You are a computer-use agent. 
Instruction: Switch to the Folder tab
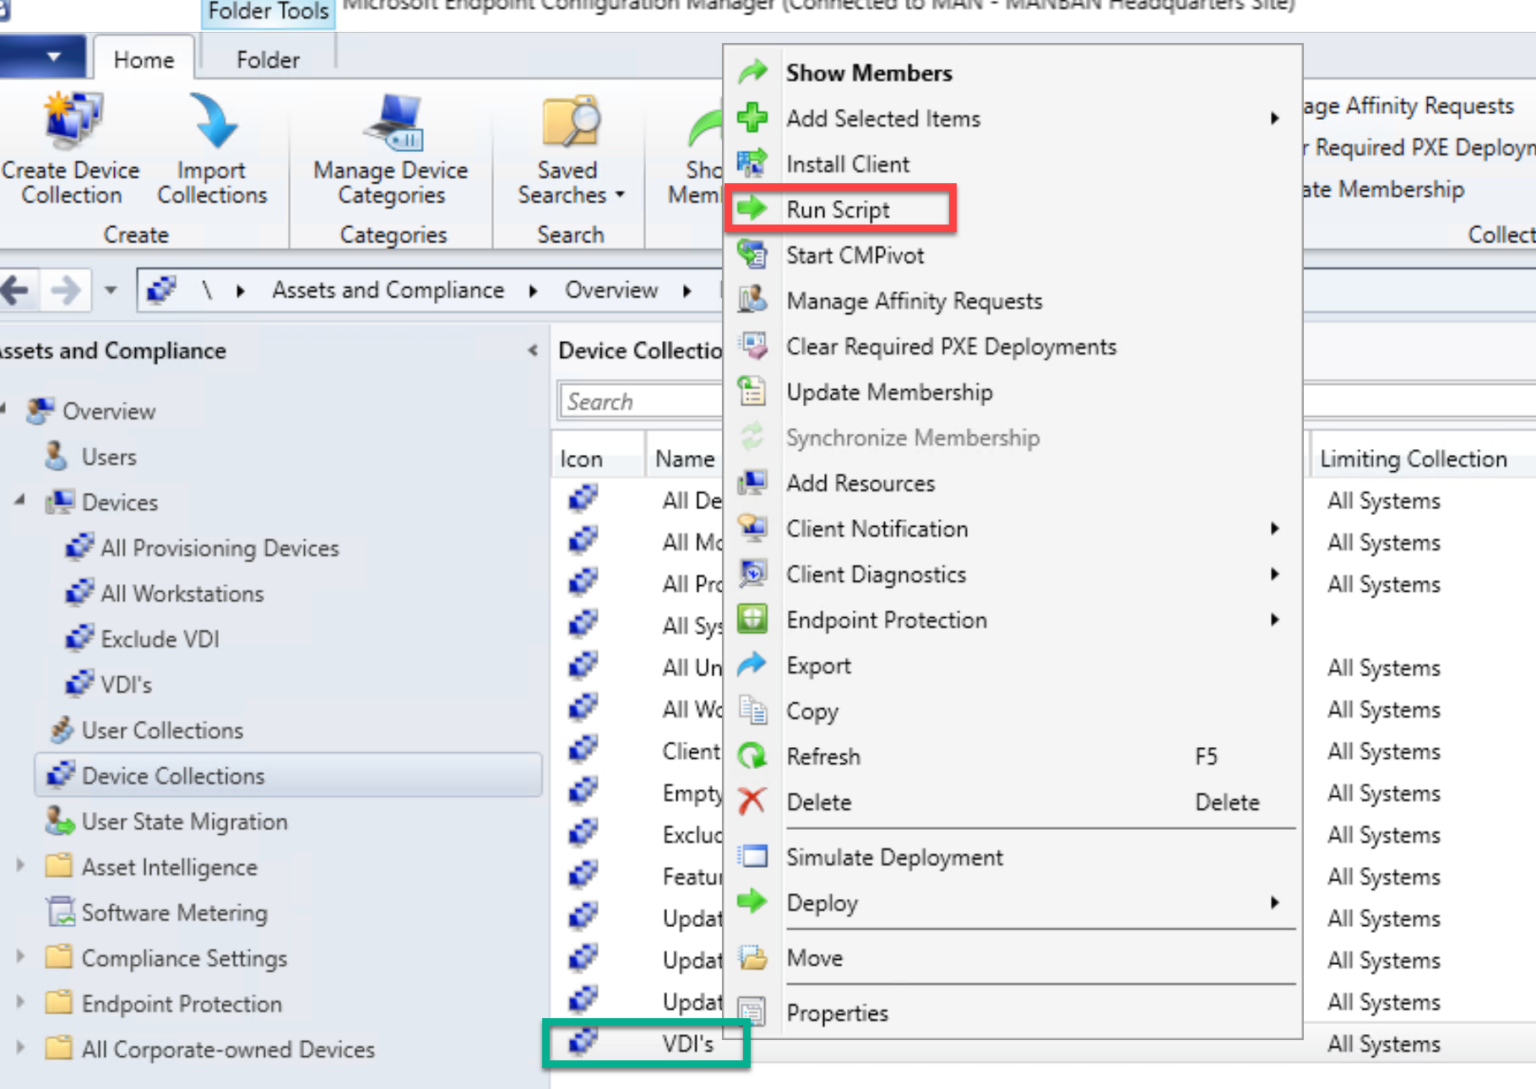click(x=266, y=59)
